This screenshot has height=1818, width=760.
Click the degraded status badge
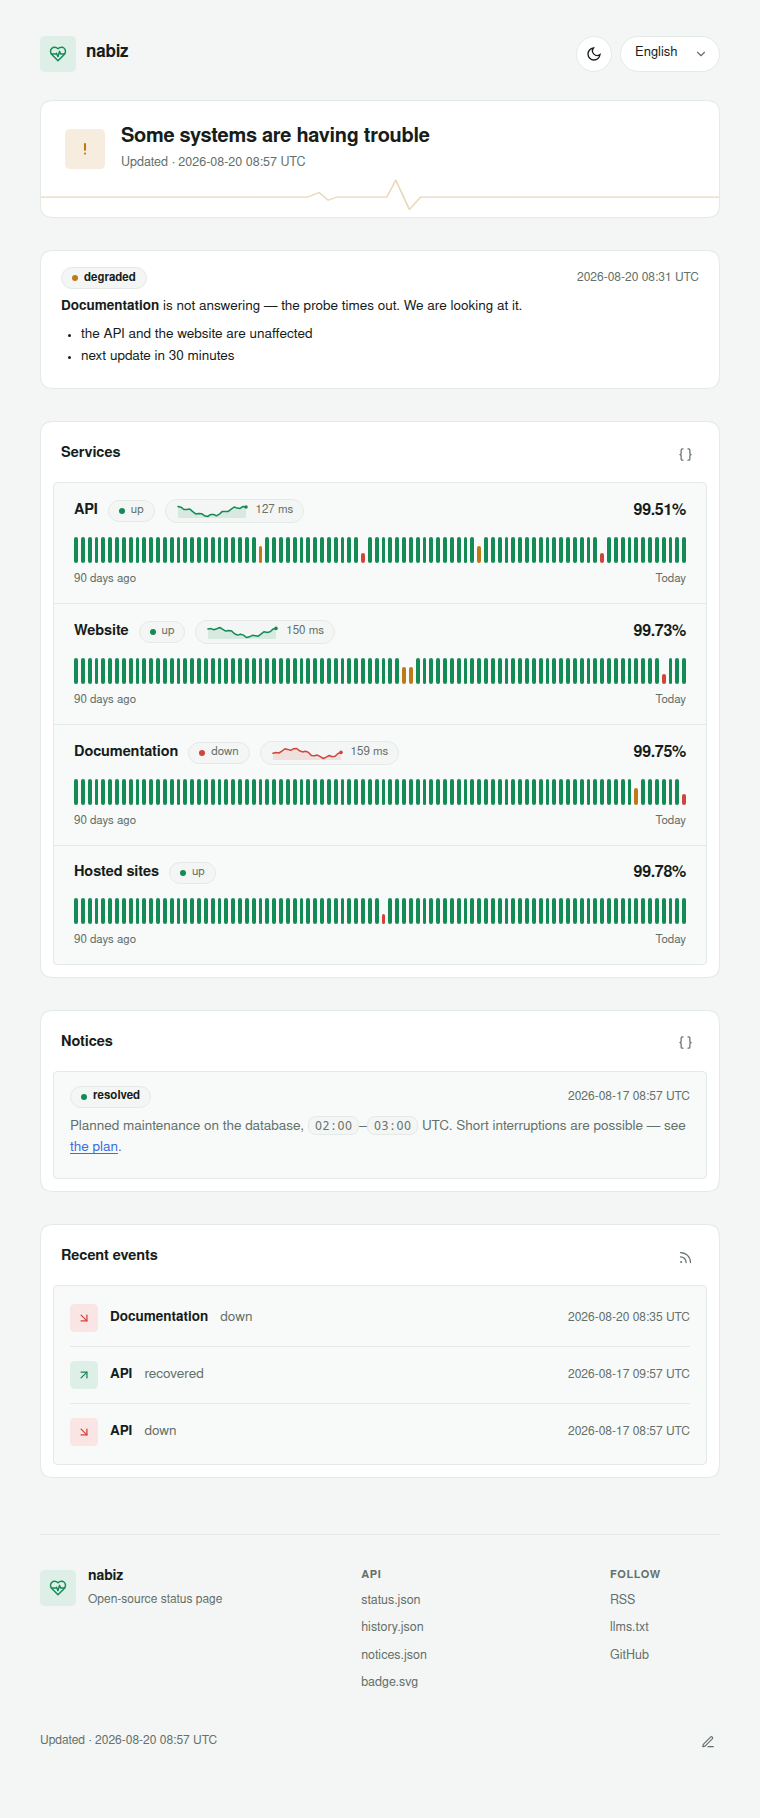(104, 277)
